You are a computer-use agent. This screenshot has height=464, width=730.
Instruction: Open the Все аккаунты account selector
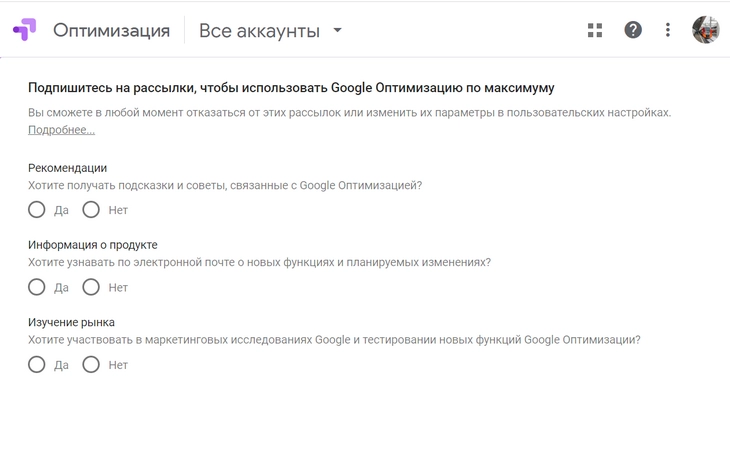pyautogui.click(x=259, y=31)
